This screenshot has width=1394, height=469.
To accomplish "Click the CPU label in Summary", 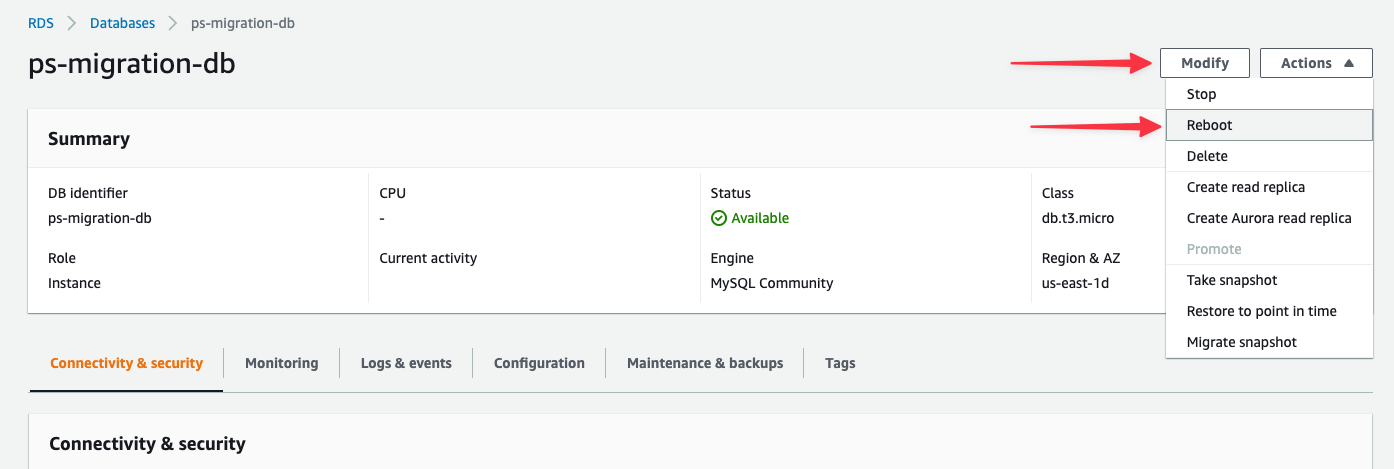I will (x=393, y=193).
